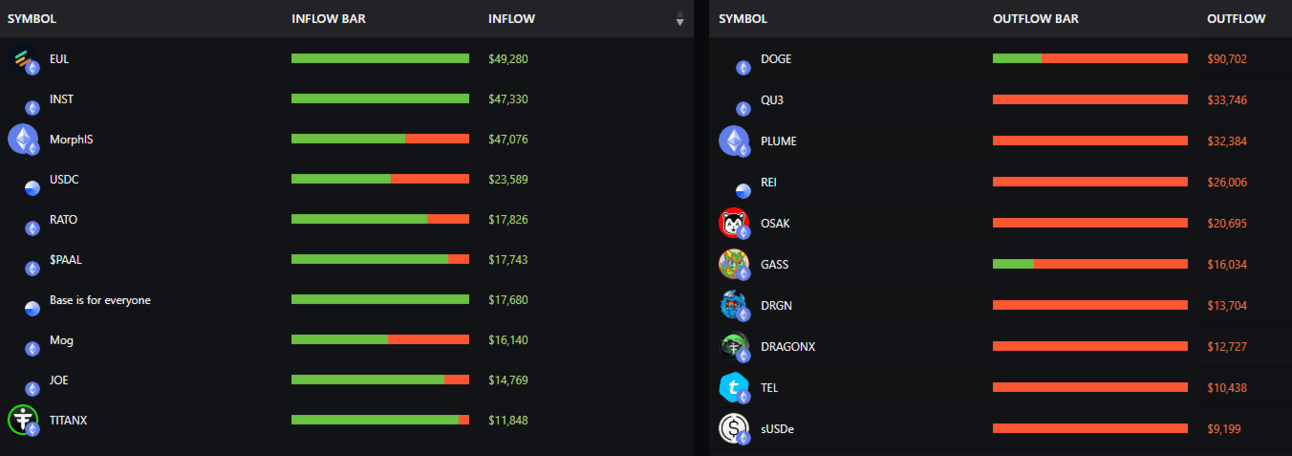Click the $14,769 inflow value
Viewport: 1292px width, 456px height.
(508, 380)
